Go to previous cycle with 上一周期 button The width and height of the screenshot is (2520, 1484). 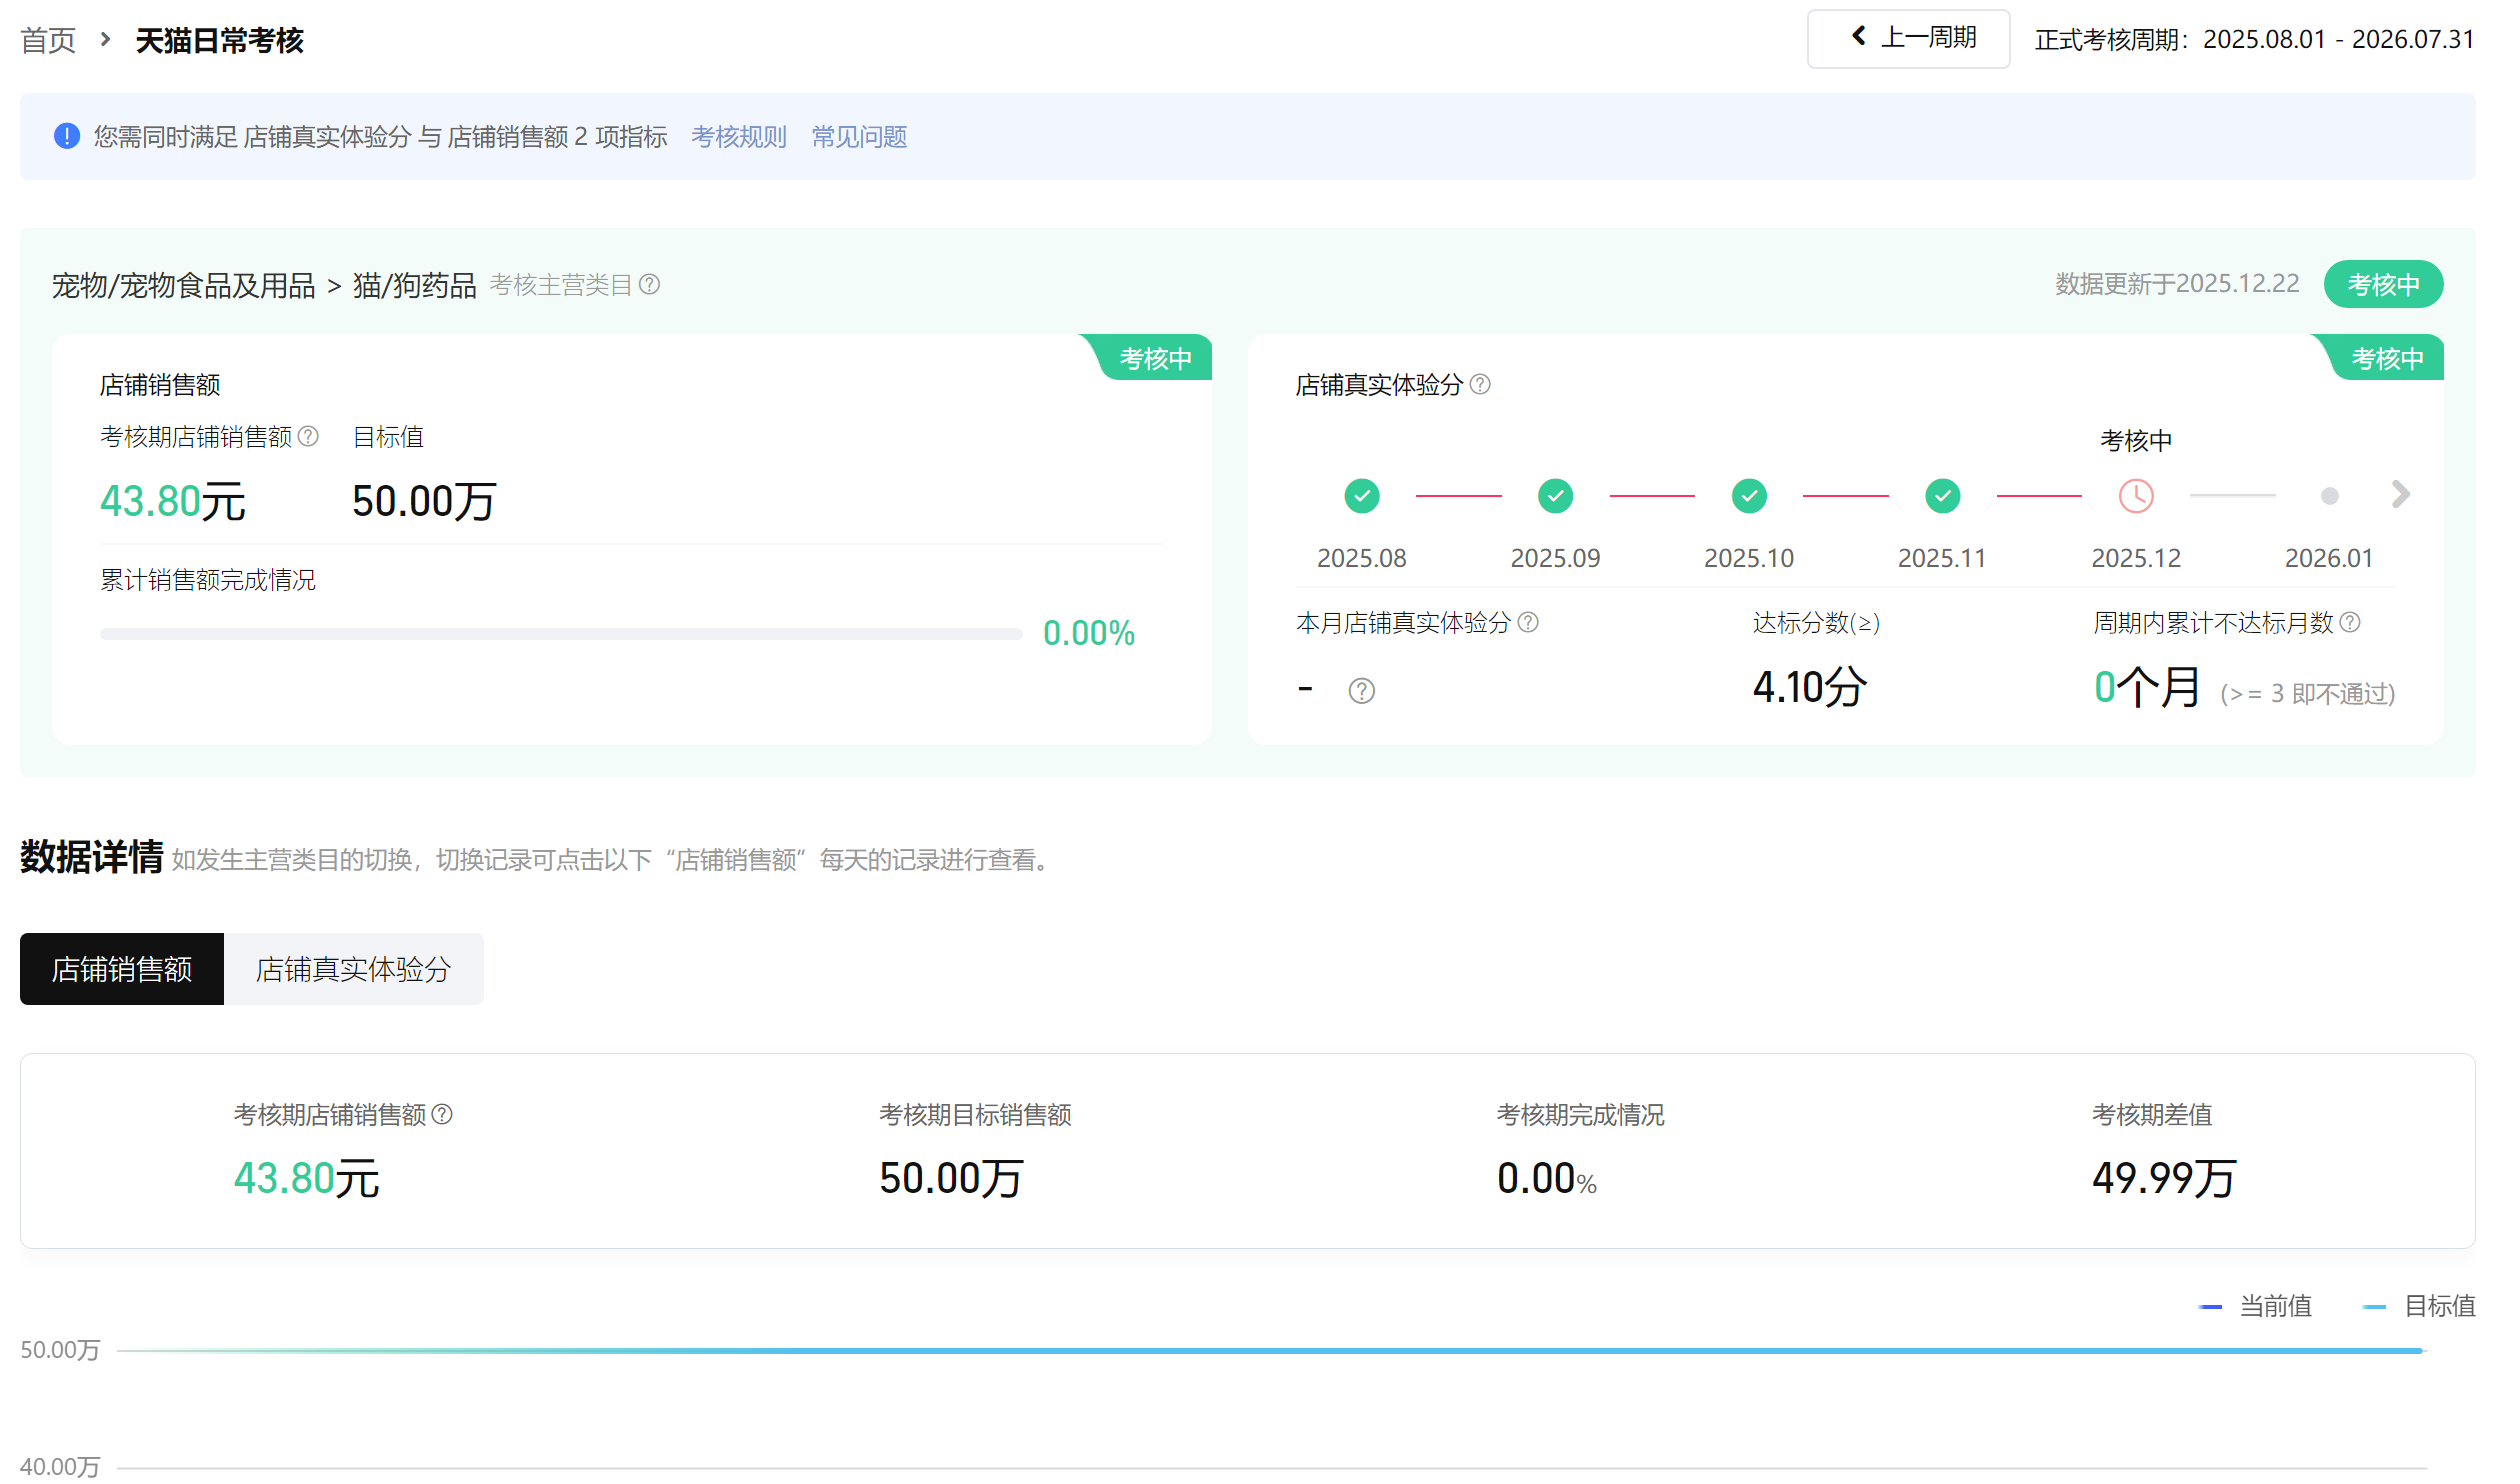coord(1908,39)
